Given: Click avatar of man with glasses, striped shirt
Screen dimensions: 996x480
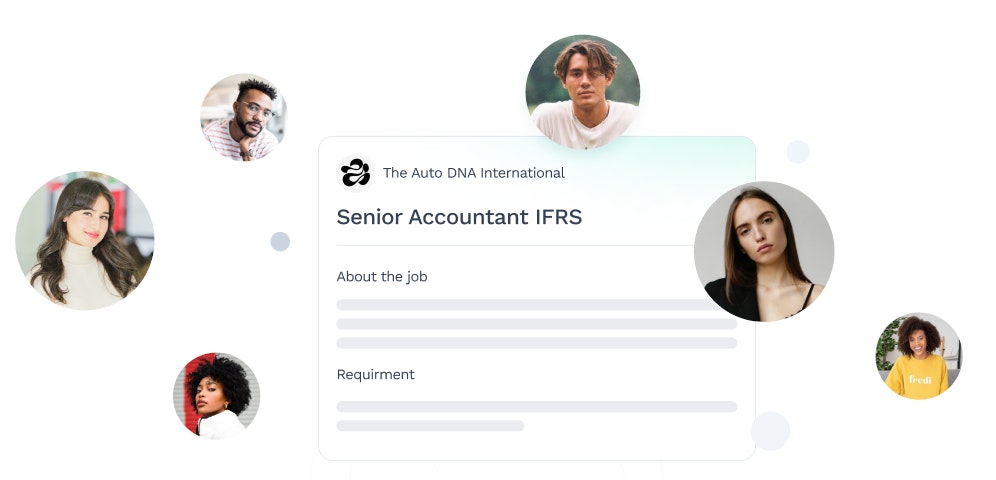Looking at the screenshot, I should (244, 117).
